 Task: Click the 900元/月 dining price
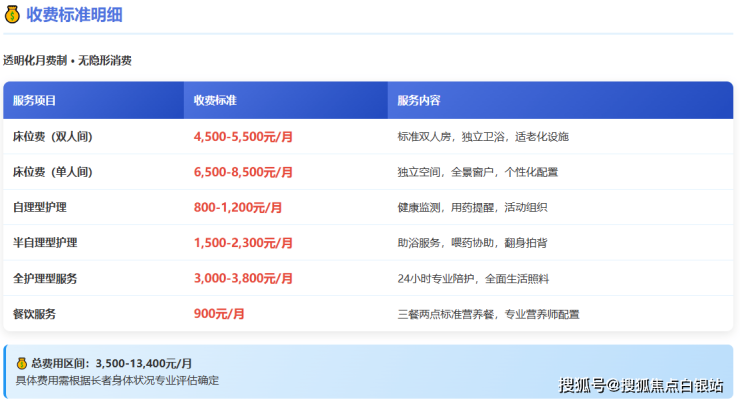point(219,314)
